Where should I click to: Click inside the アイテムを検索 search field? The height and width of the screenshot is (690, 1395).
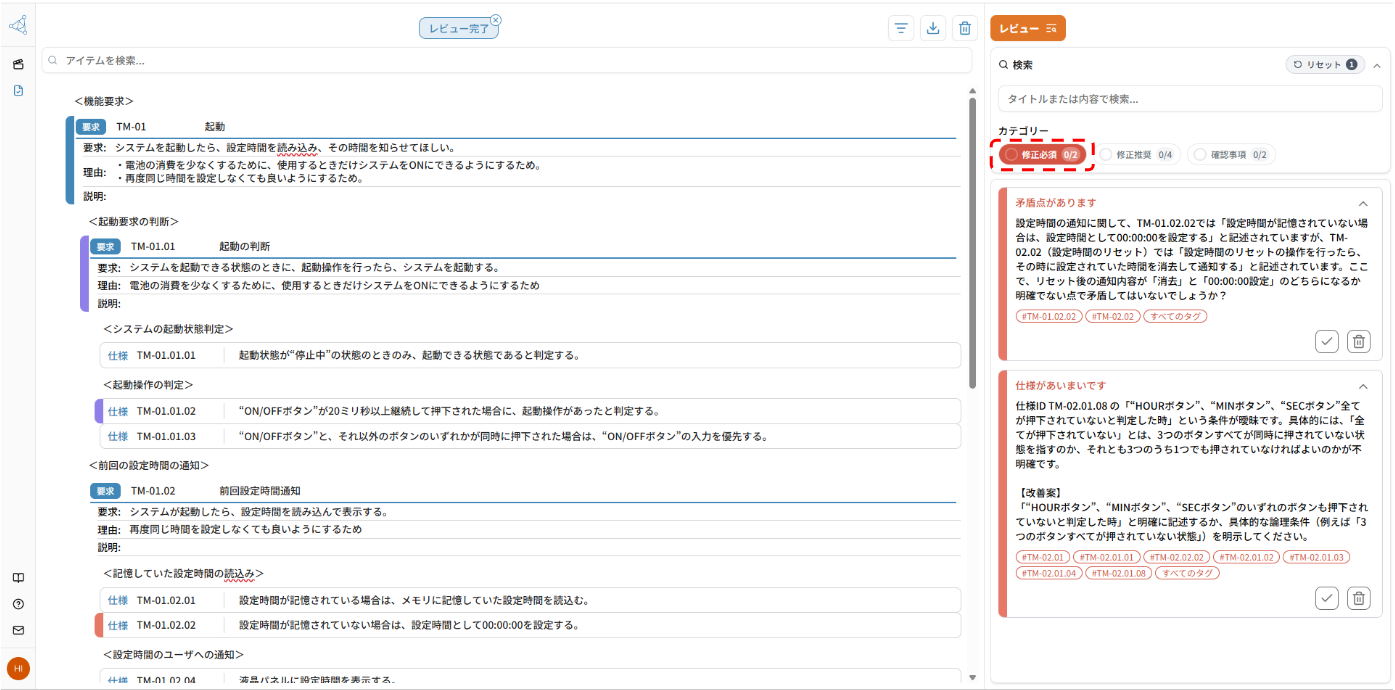pyautogui.click(x=300, y=61)
